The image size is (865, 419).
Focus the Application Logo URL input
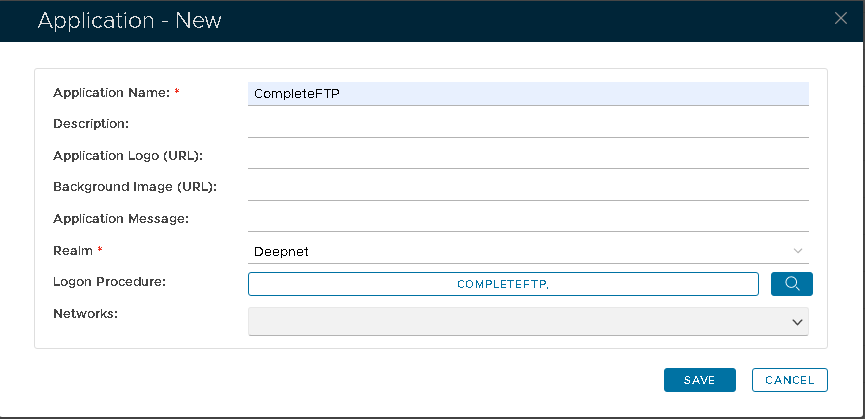pos(528,156)
